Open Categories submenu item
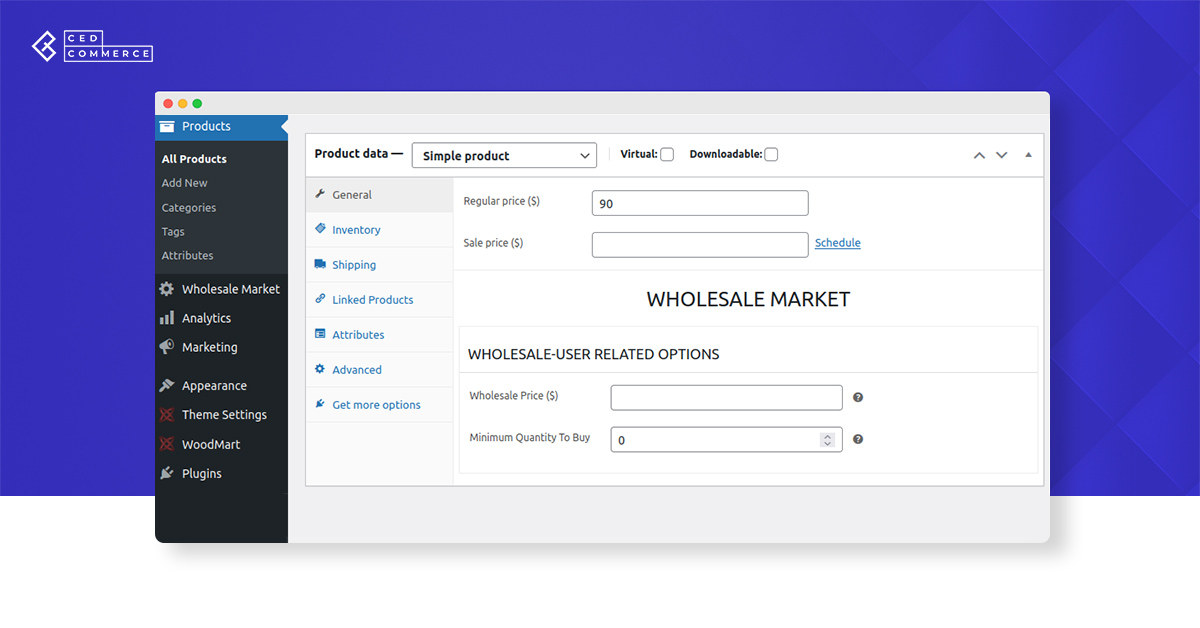 [x=189, y=208]
